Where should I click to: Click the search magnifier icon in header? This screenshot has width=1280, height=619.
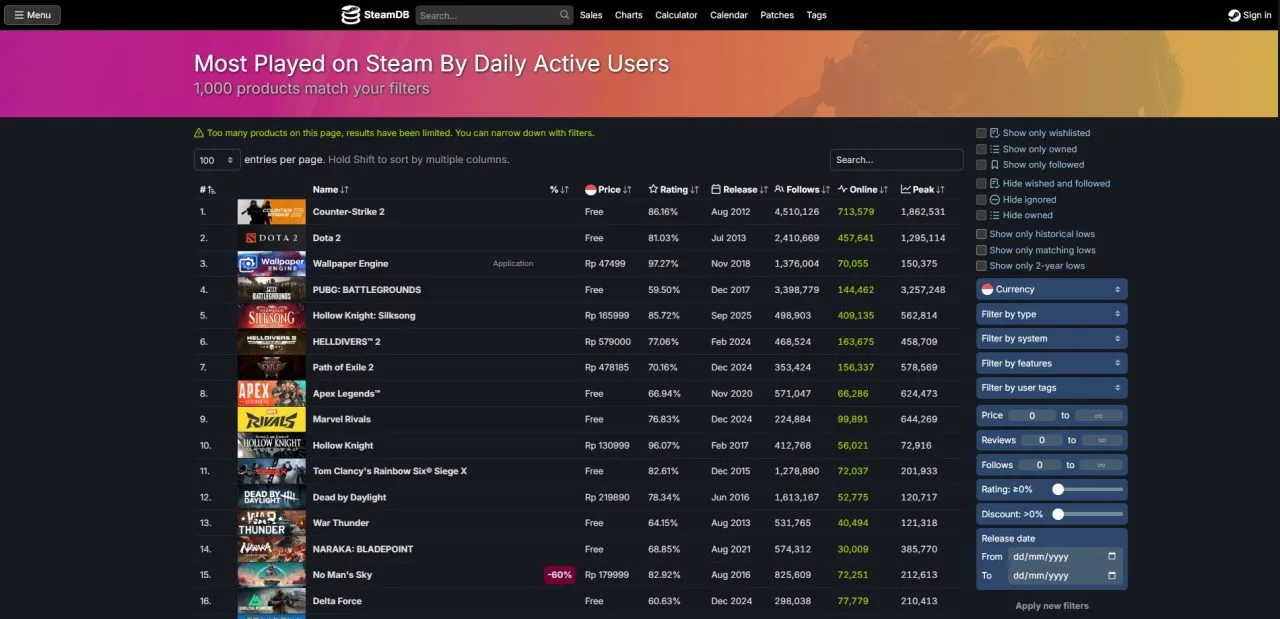(564, 15)
